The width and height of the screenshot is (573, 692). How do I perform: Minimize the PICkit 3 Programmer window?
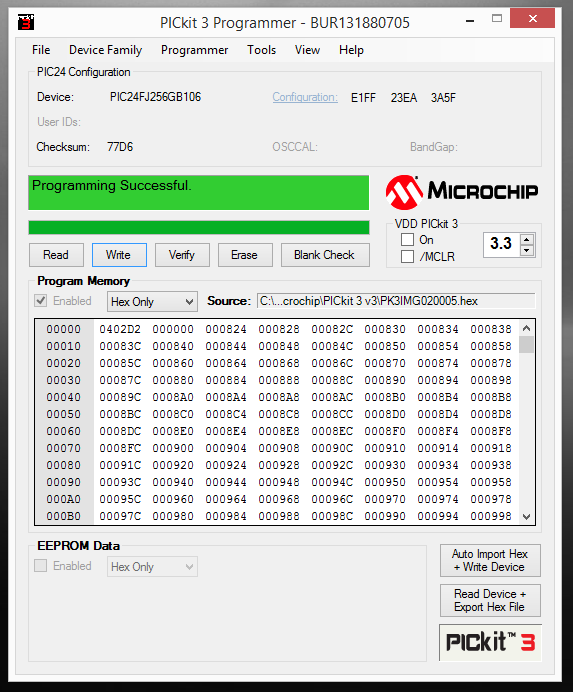(470, 20)
